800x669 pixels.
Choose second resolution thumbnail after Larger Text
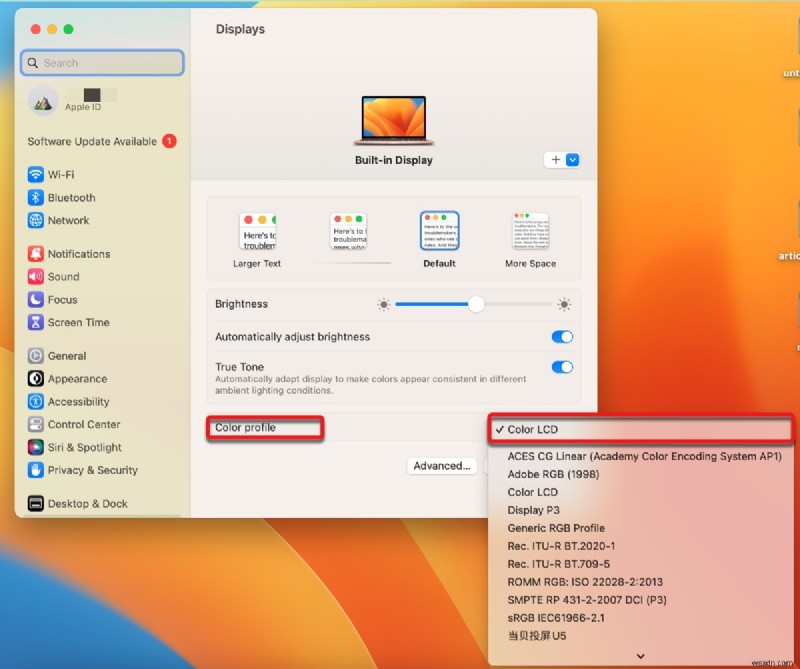[348, 231]
